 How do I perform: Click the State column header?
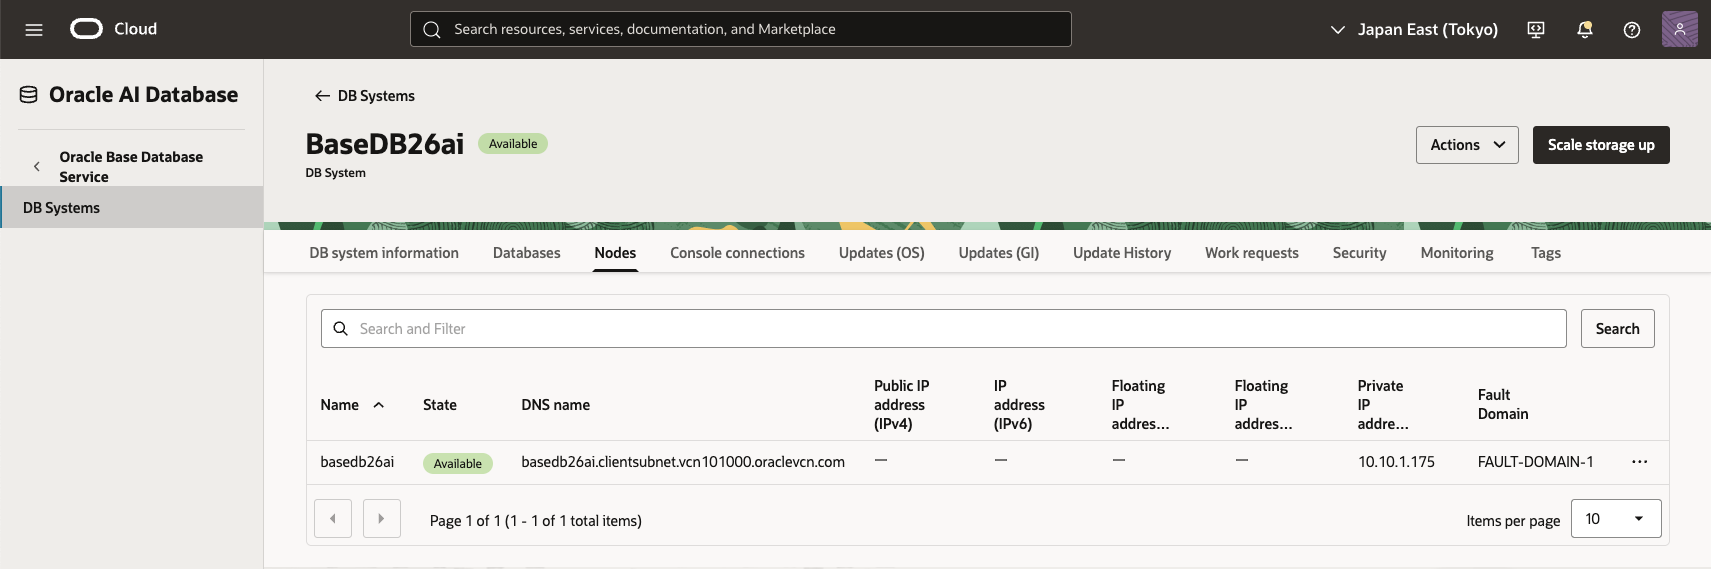[440, 405]
